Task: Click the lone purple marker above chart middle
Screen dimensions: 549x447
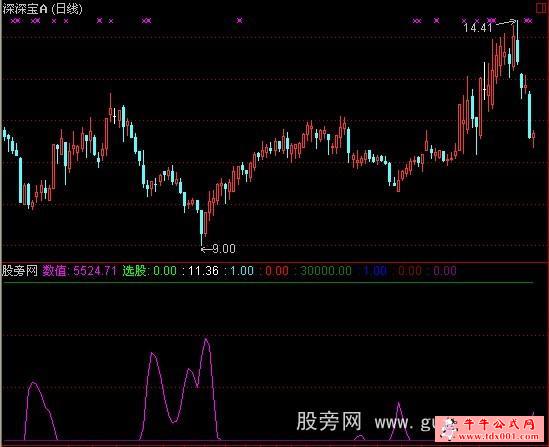Action: 239,21
